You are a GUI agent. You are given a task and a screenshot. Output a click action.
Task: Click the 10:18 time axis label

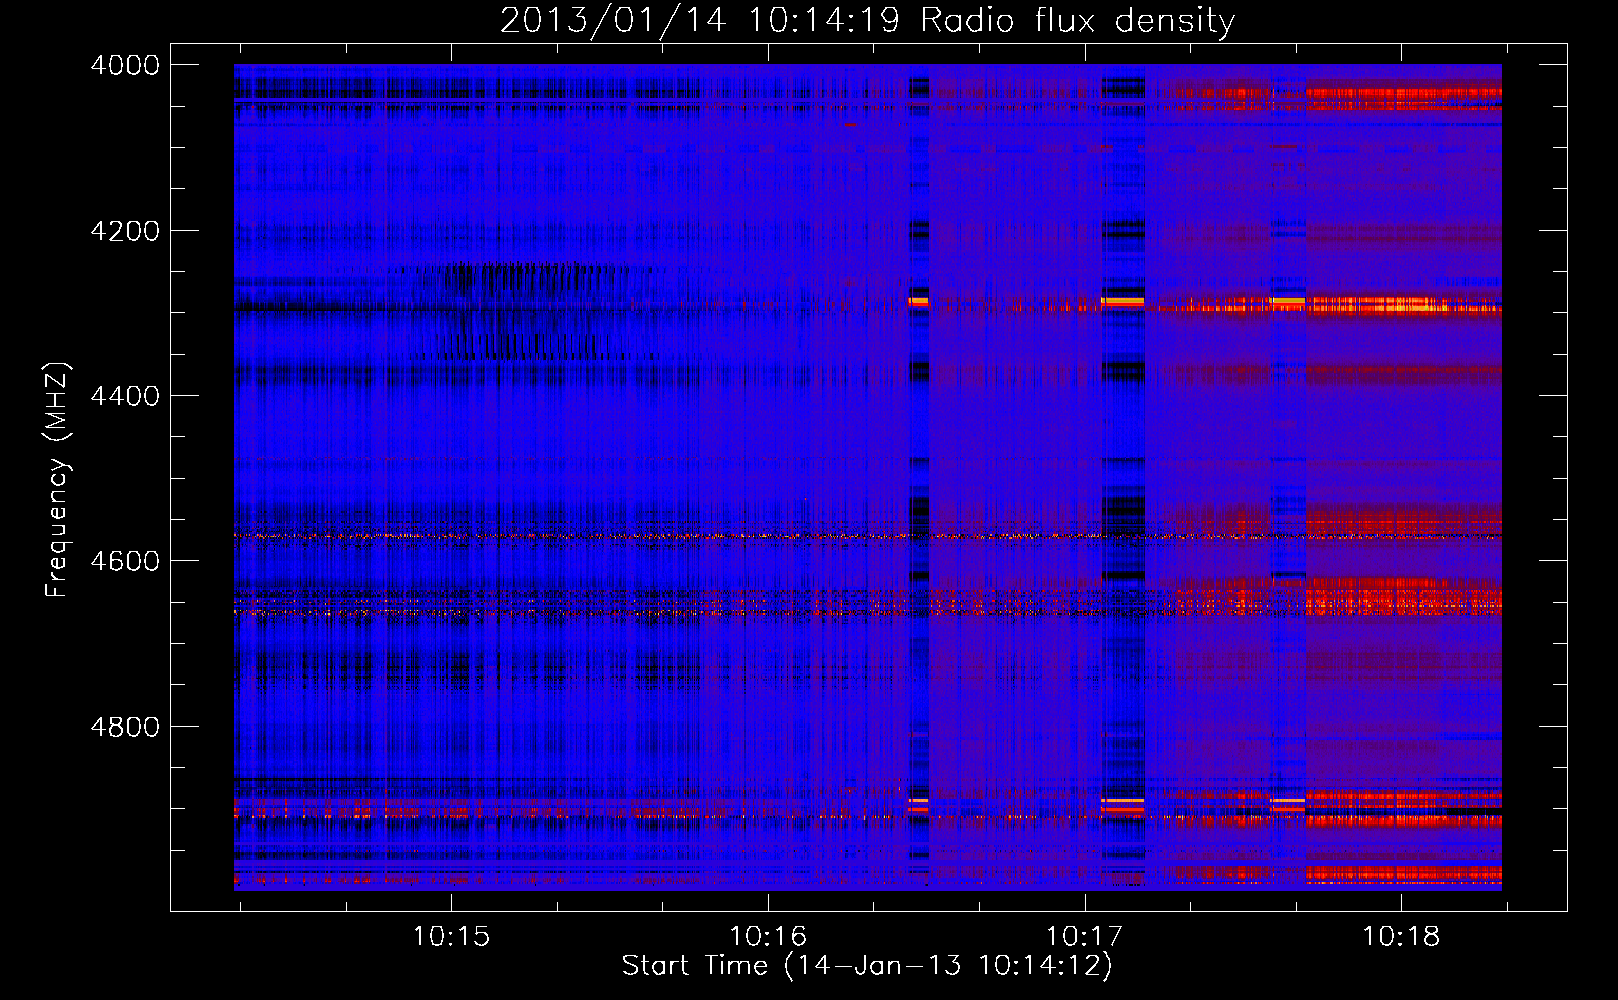1402,937
